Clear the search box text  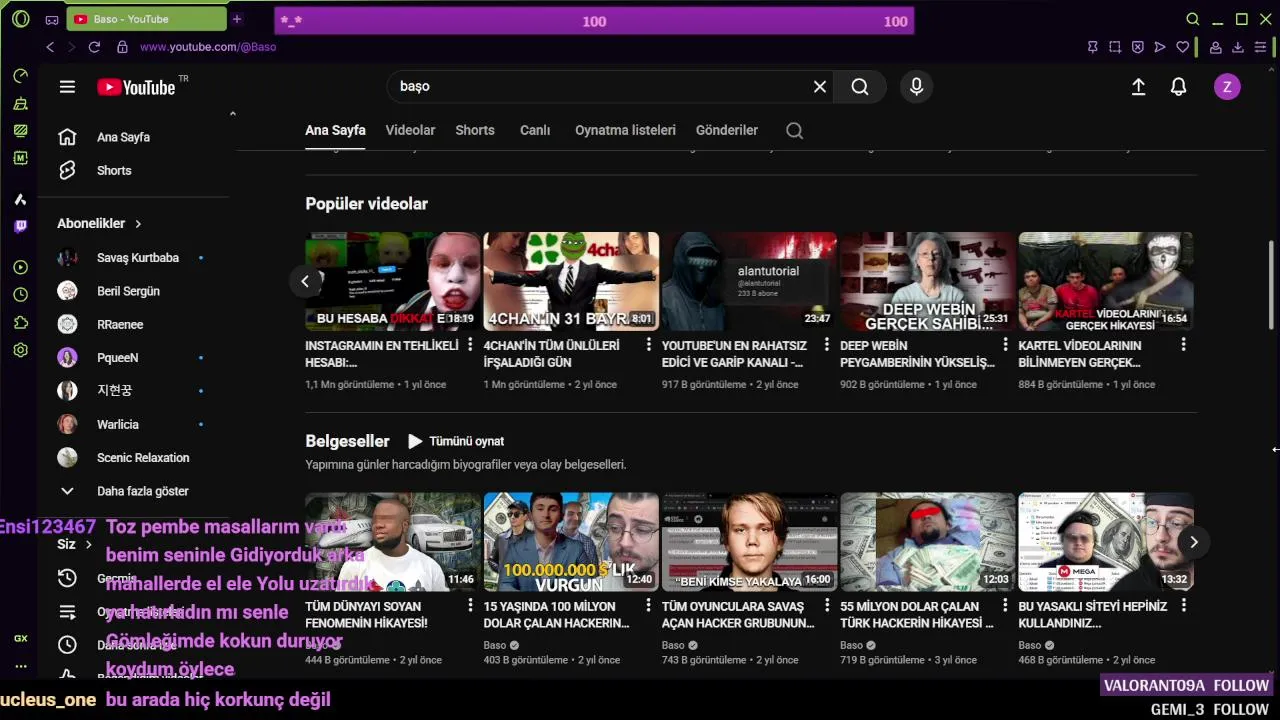point(820,87)
